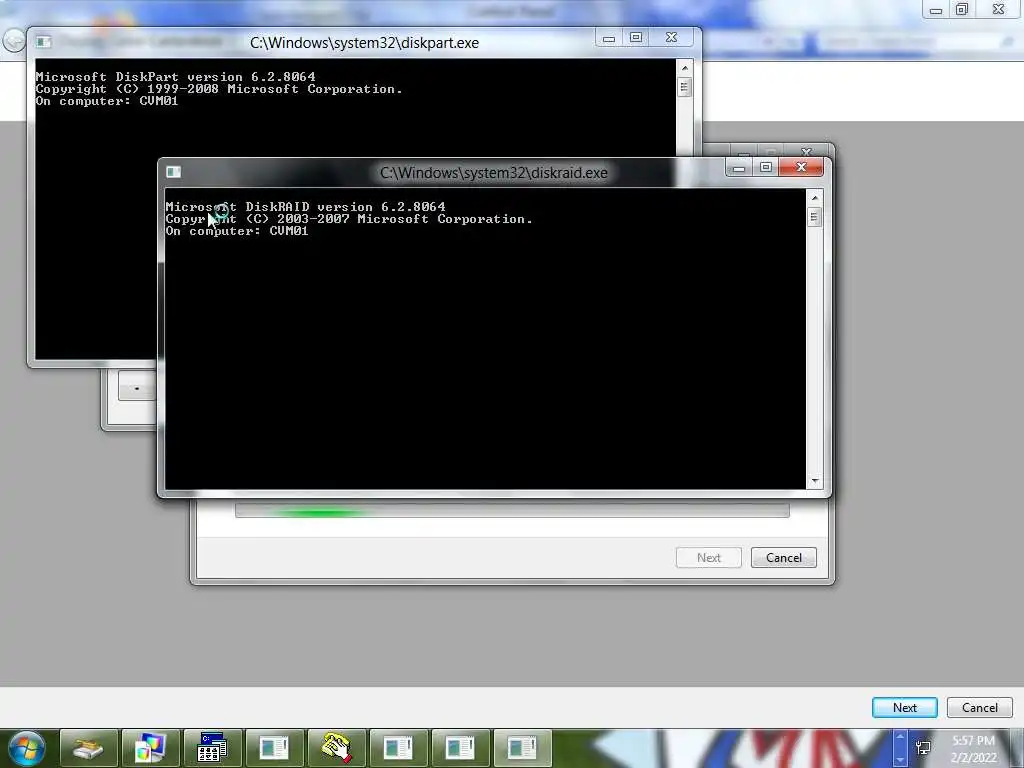The height and width of the screenshot is (768, 1024).
Task: Open the colorful monitor personalization taskbar icon
Action: tap(150, 748)
